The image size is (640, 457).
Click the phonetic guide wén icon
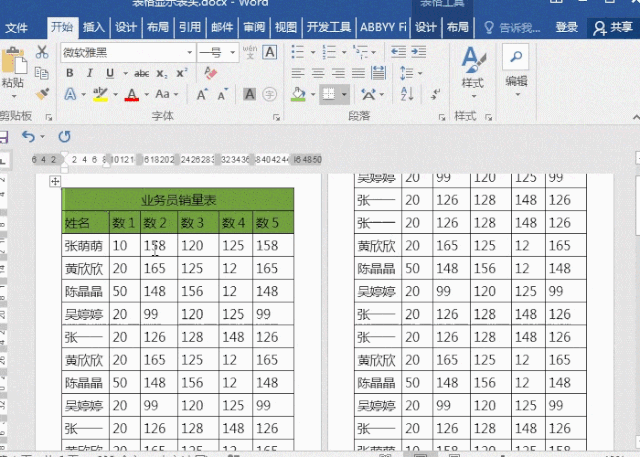250,52
